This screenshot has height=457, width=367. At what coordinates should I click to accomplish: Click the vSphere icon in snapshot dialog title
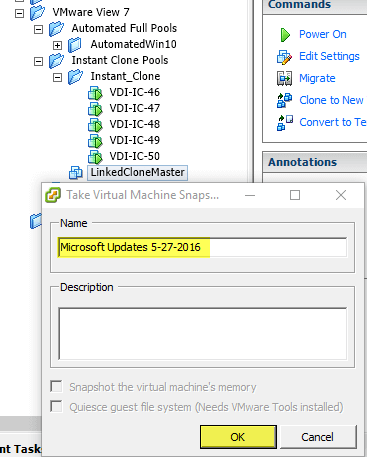[53, 195]
